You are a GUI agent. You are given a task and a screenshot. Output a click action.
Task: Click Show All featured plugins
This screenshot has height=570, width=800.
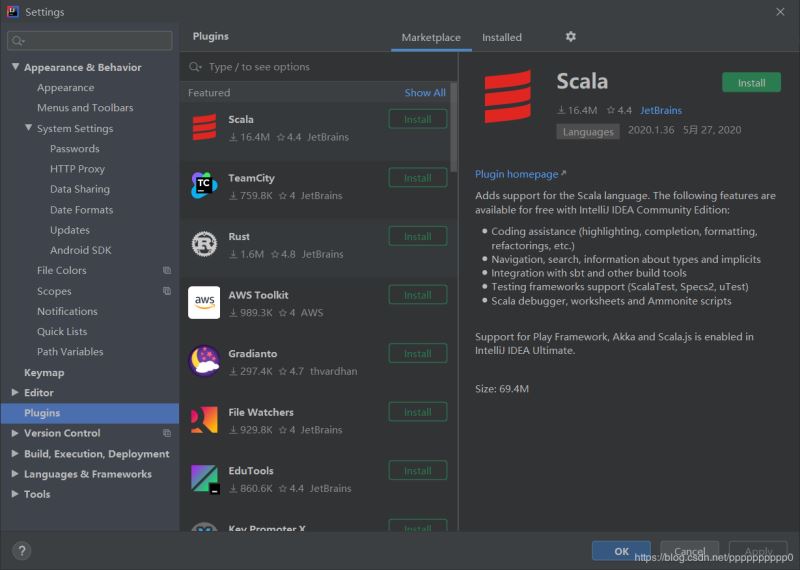click(425, 93)
